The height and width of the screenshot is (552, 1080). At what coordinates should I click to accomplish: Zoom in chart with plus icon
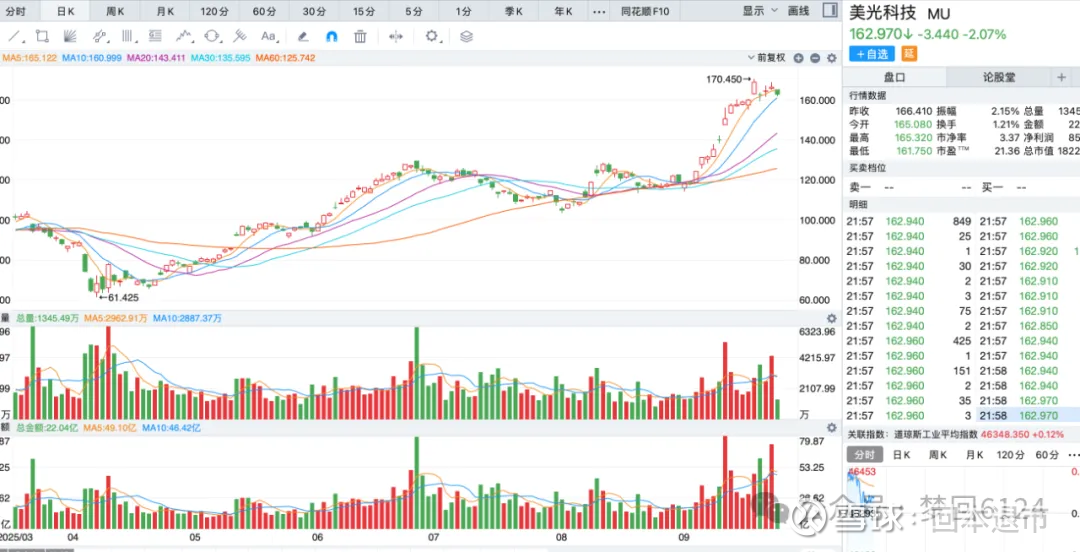(x=799, y=58)
